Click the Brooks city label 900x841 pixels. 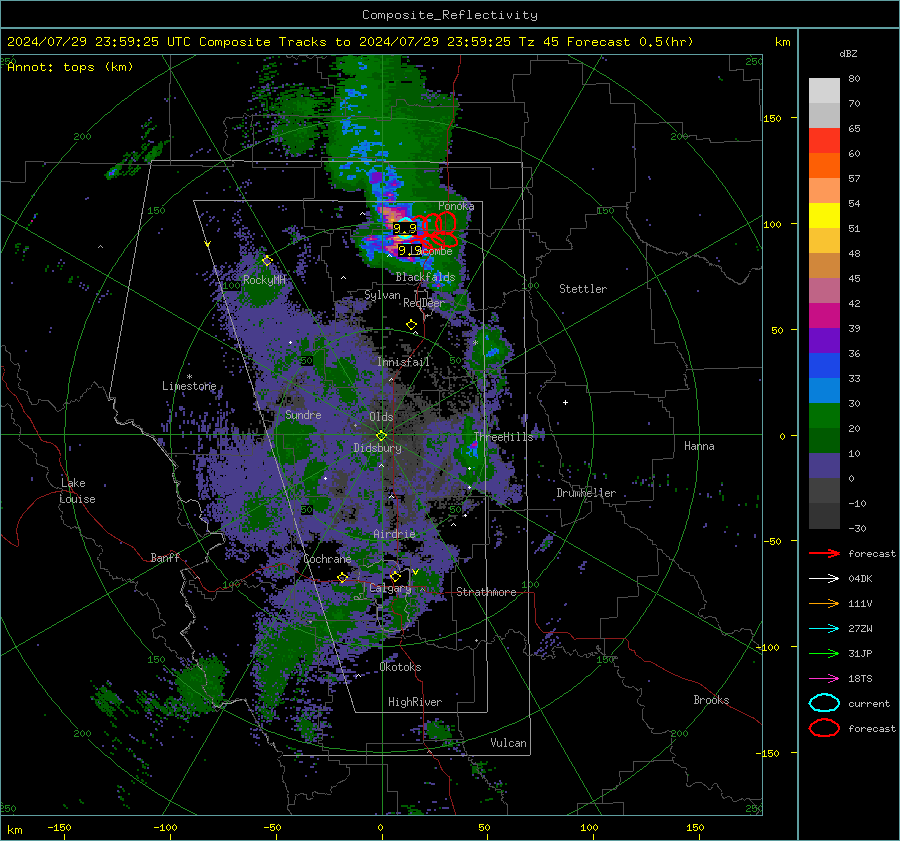[x=711, y=700]
